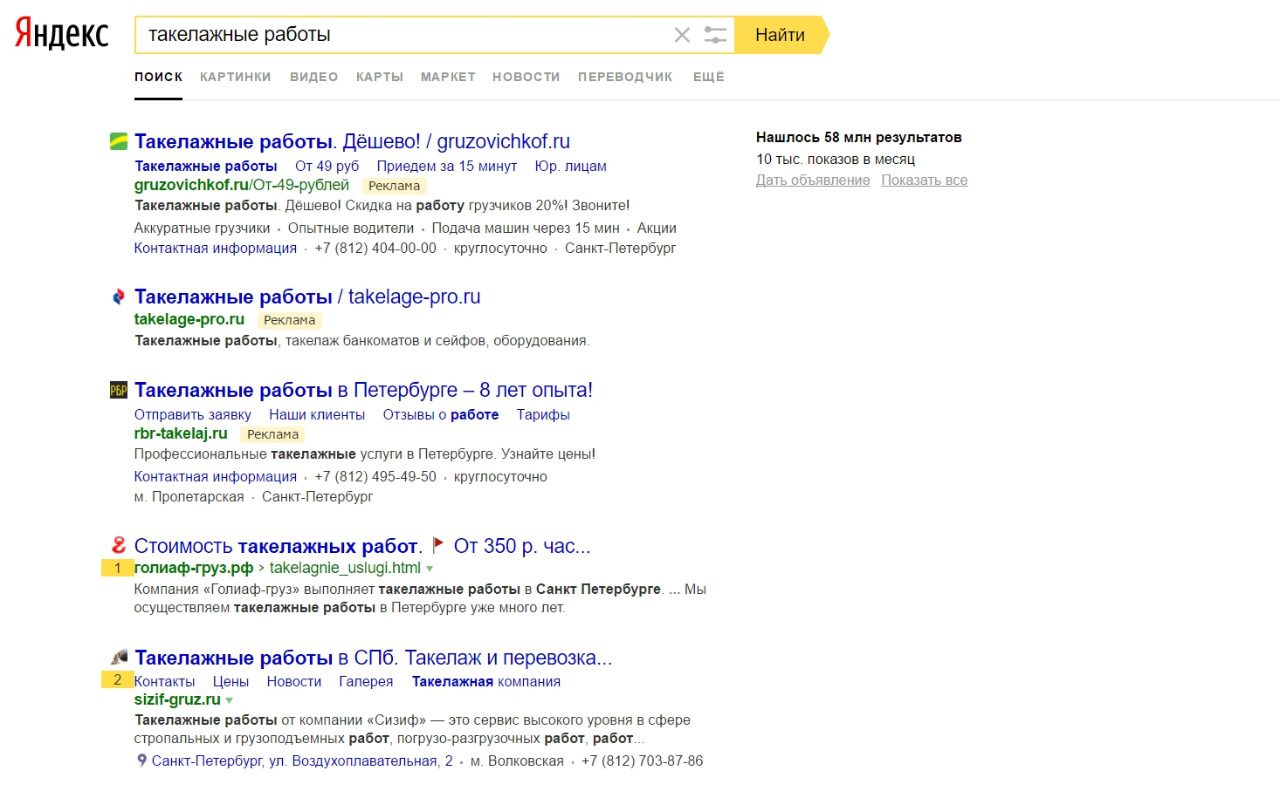Click the red Голиаф-груз favicon

pyautogui.click(x=119, y=546)
